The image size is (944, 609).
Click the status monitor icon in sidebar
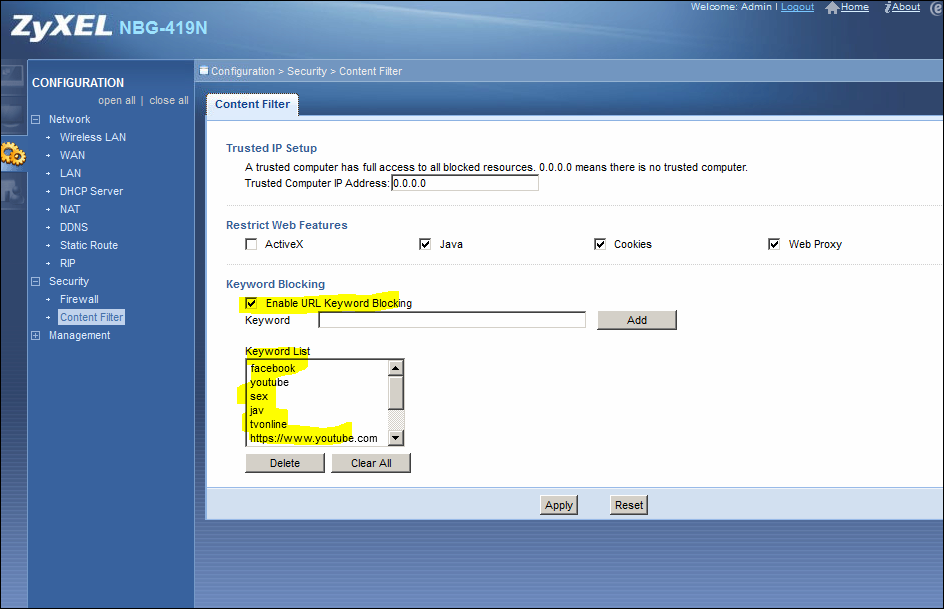pos(13,78)
